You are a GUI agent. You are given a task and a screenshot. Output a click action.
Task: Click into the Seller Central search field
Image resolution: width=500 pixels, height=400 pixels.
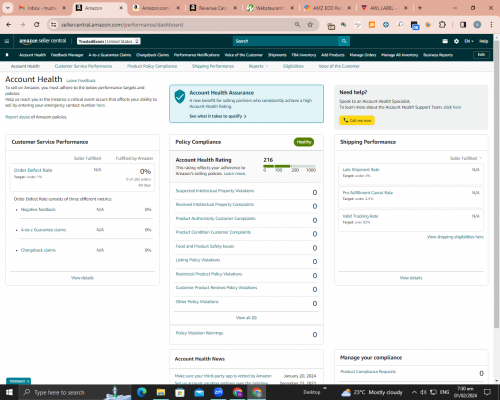(x=286, y=41)
